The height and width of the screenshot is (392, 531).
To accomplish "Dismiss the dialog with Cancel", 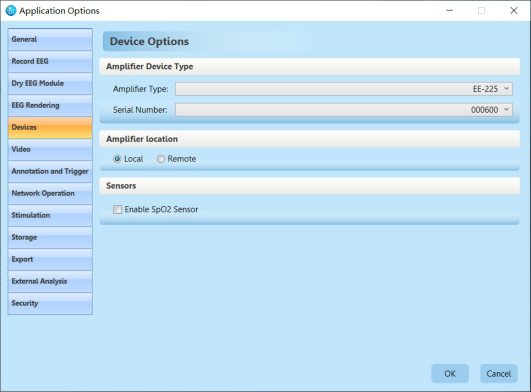I will coord(498,374).
